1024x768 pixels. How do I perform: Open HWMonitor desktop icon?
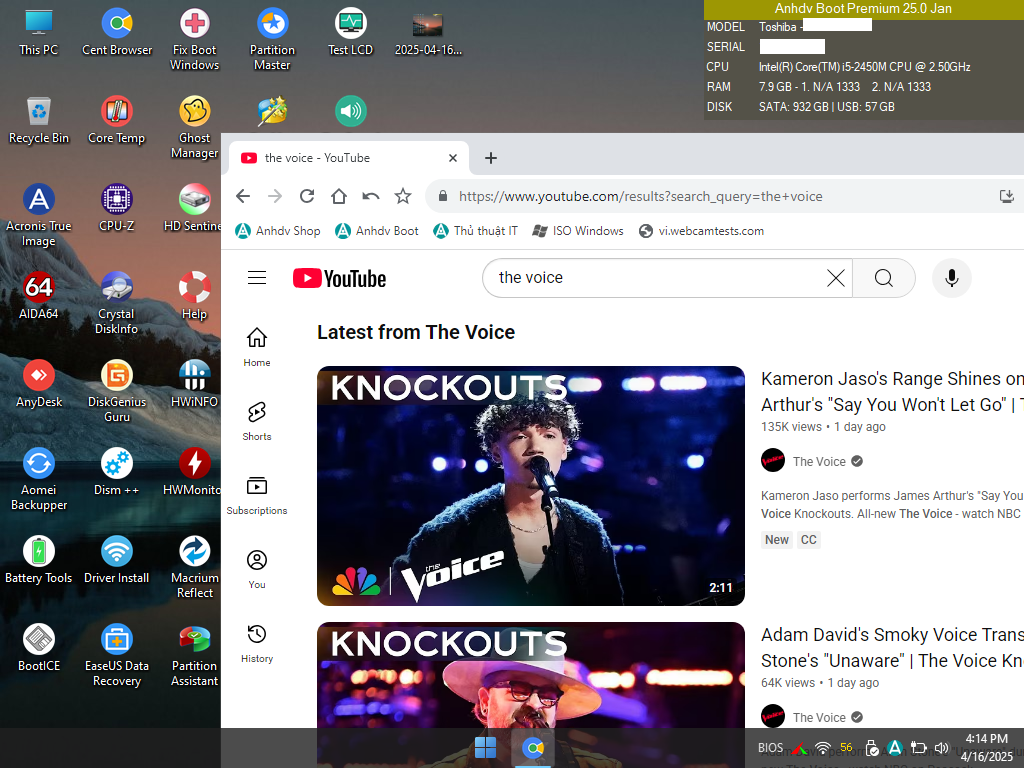[193, 473]
